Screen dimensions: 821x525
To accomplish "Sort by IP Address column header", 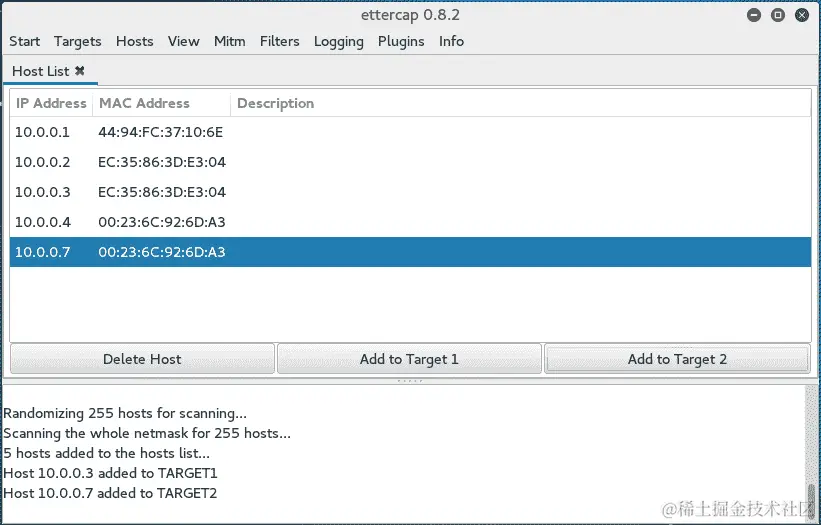I will (51, 103).
